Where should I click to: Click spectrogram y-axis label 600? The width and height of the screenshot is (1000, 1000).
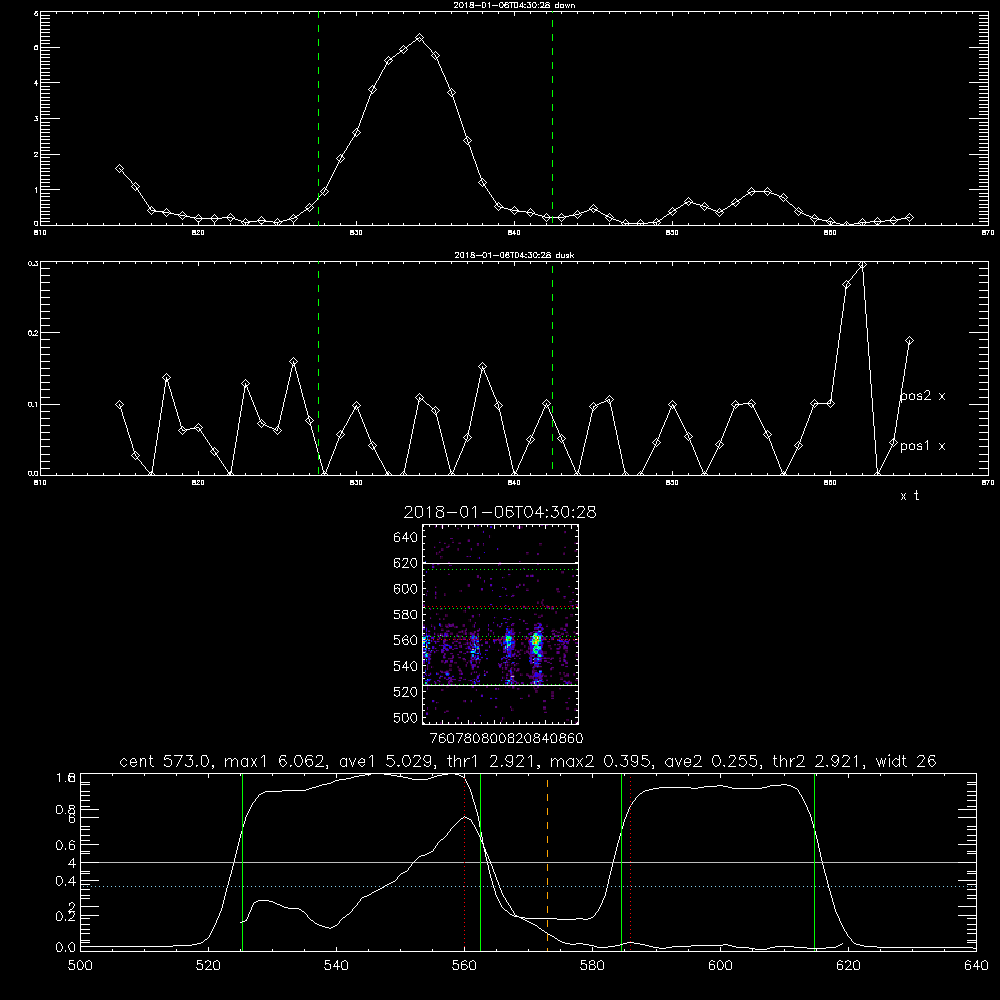406,589
